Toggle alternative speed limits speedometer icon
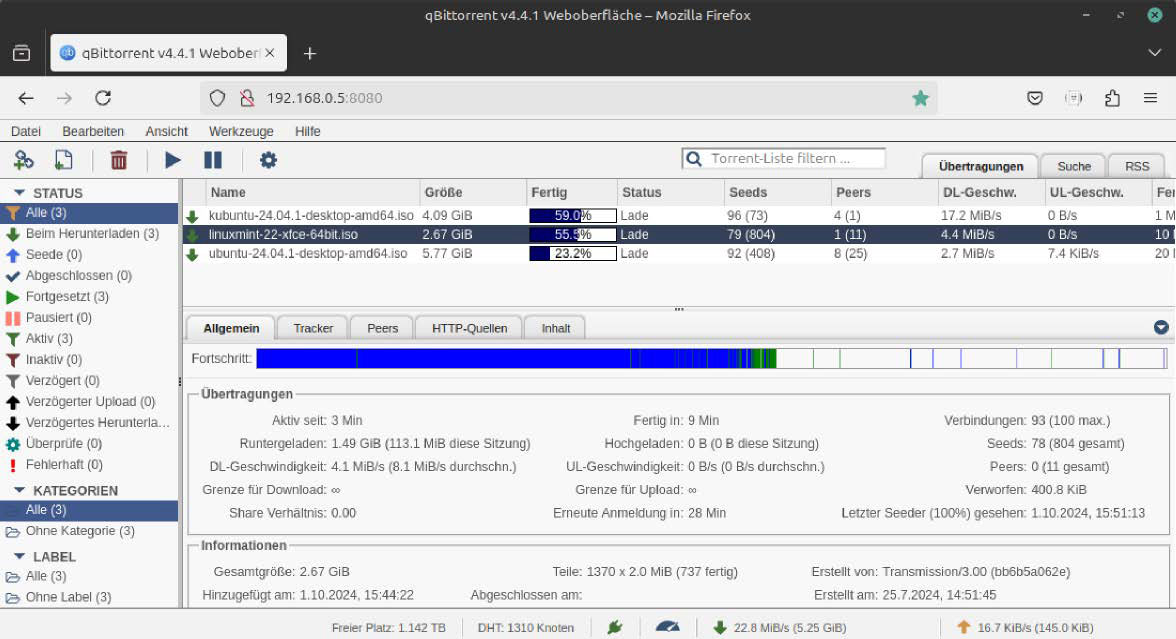1176x639 pixels. coord(668,627)
